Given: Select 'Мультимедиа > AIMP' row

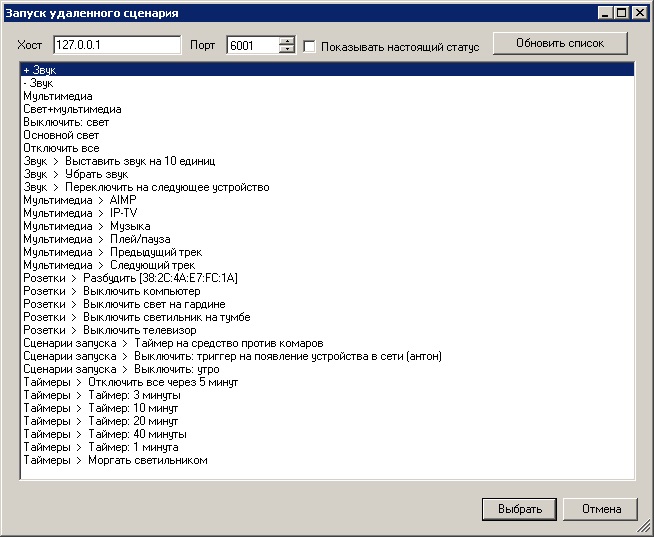Looking at the screenshot, I should [x=327, y=200].
